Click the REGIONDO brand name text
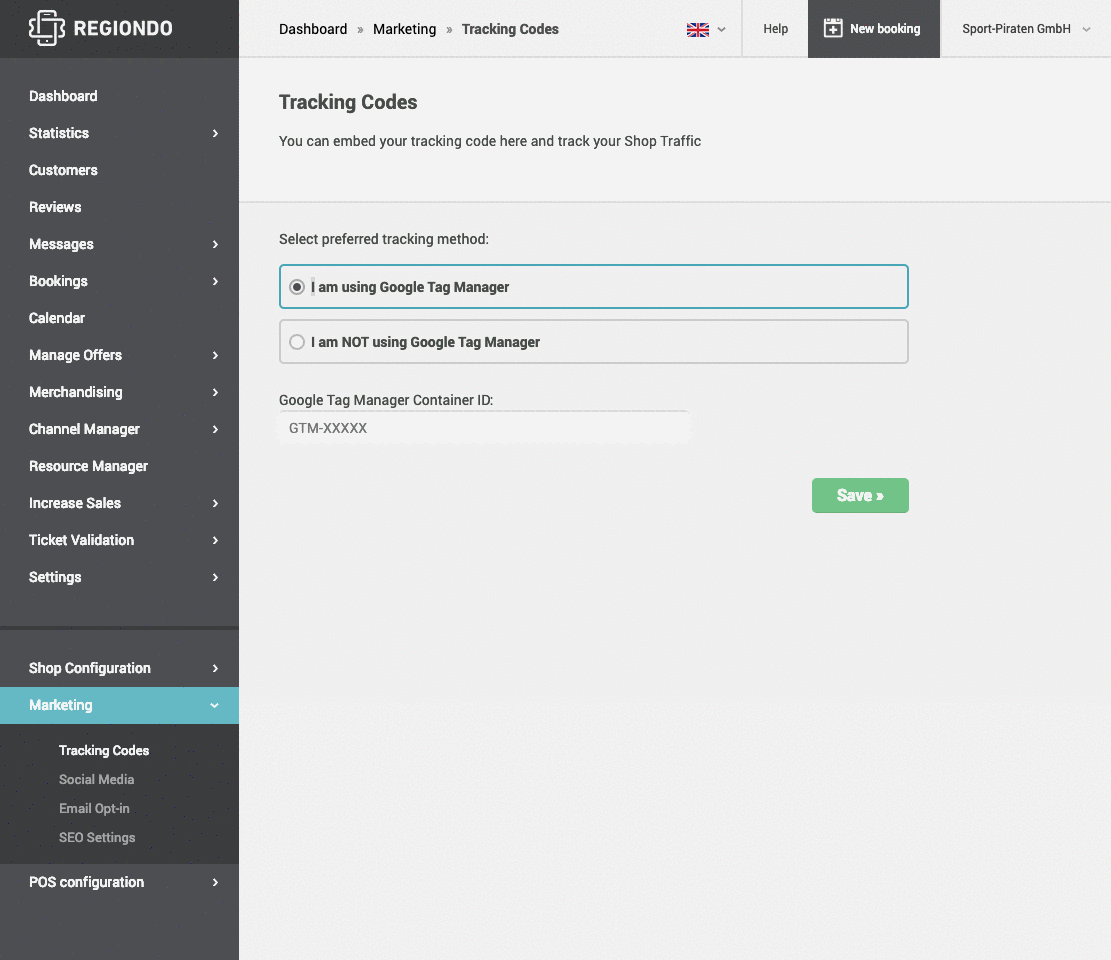The height and width of the screenshot is (960, 1111). 123,28
